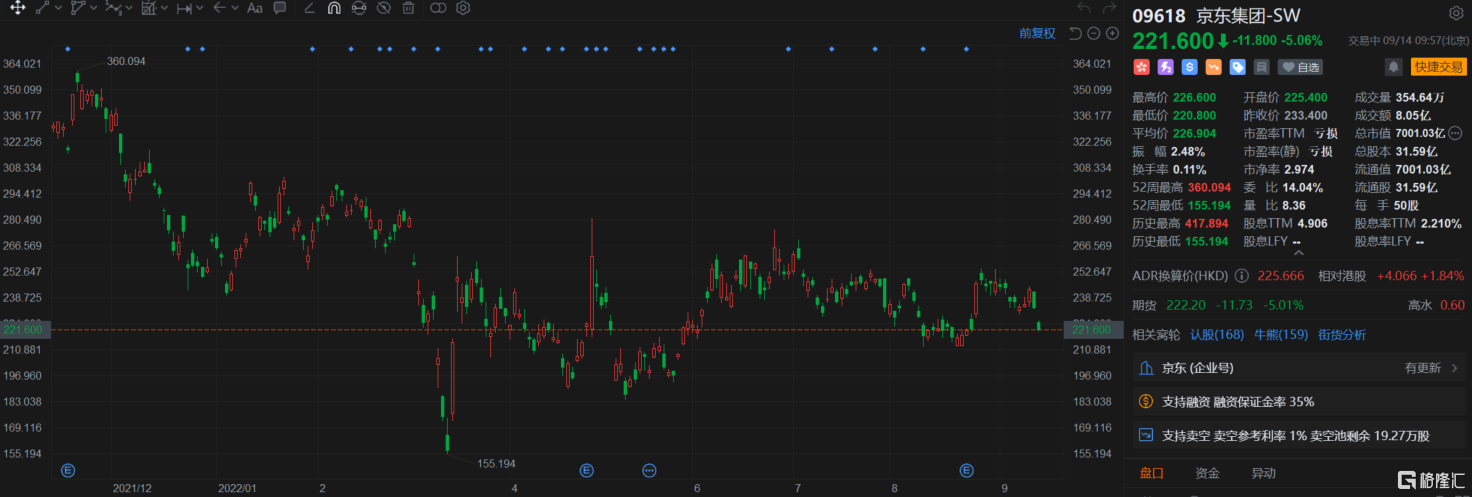The width and height of the screenshot is (1472, 497).
Task: Select the range measurement tool
Action: [184, 8]
